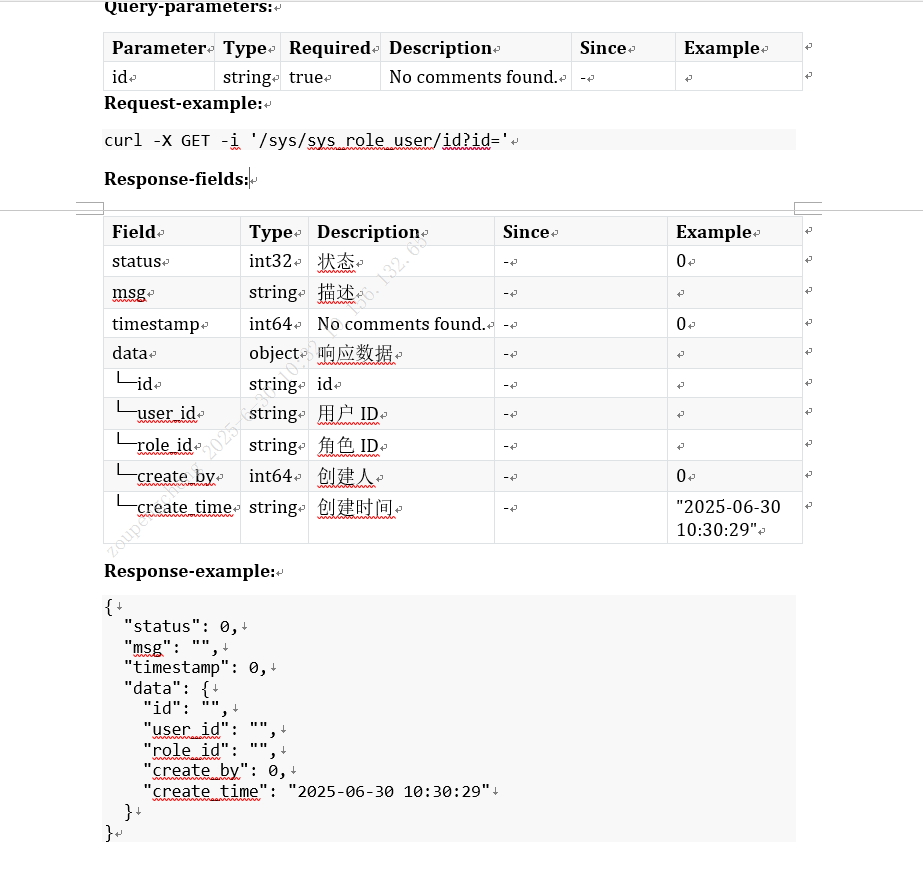Click the "角色 ID" description cell
The width and height of the screenshot is (923, 872).
tap(348, 445)
